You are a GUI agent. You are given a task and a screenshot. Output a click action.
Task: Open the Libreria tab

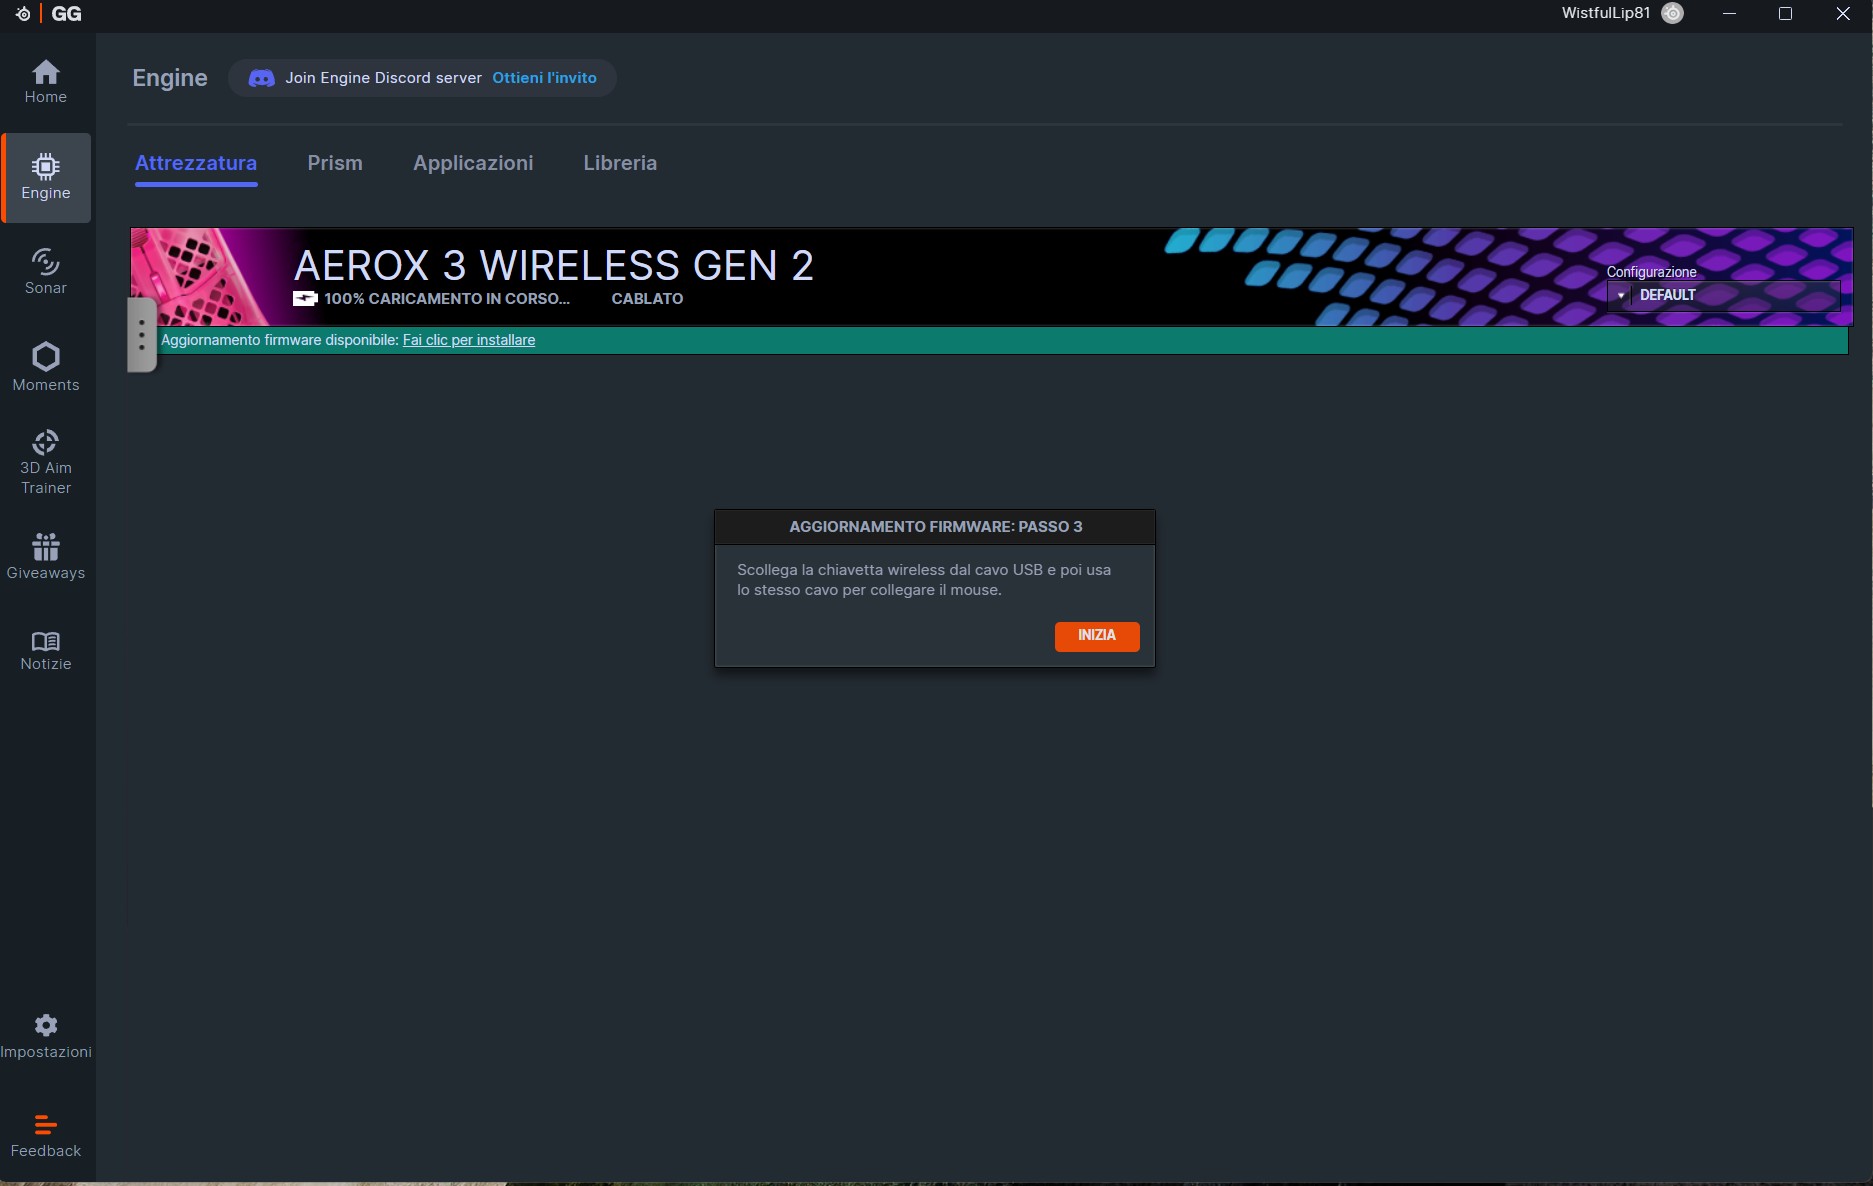(620, 163)
